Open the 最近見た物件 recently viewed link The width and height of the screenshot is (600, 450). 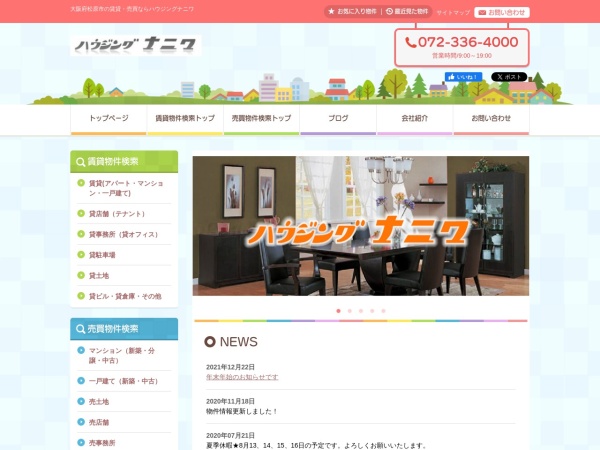407,11
